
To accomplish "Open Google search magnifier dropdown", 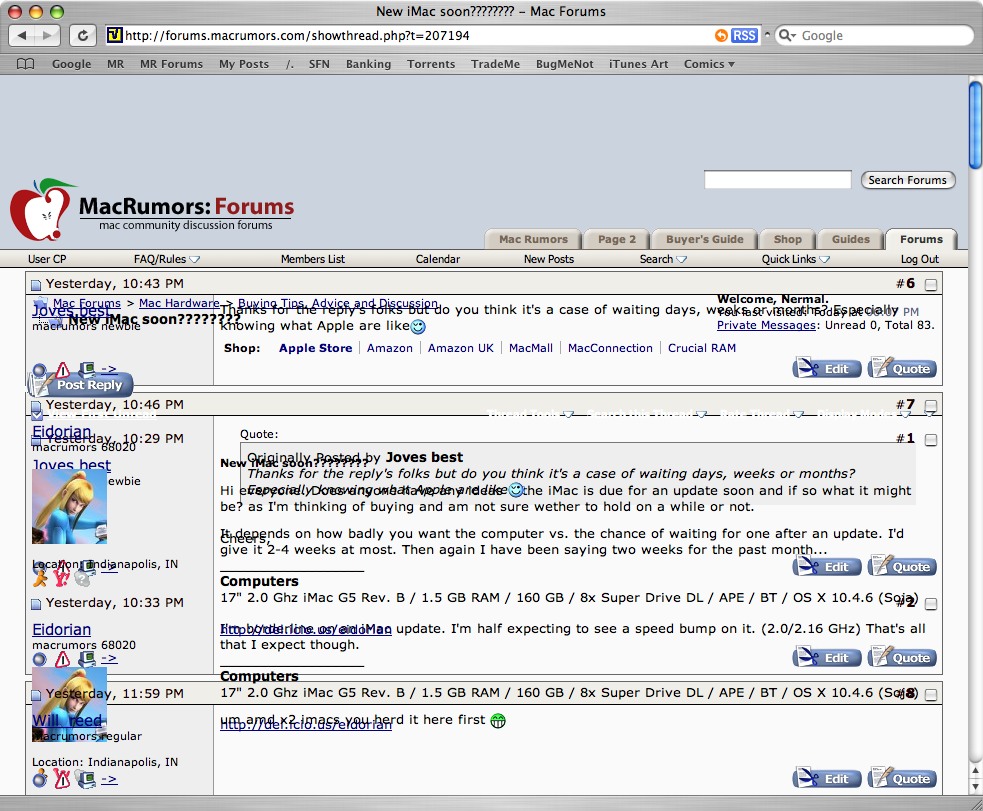I will click(787, 36).
